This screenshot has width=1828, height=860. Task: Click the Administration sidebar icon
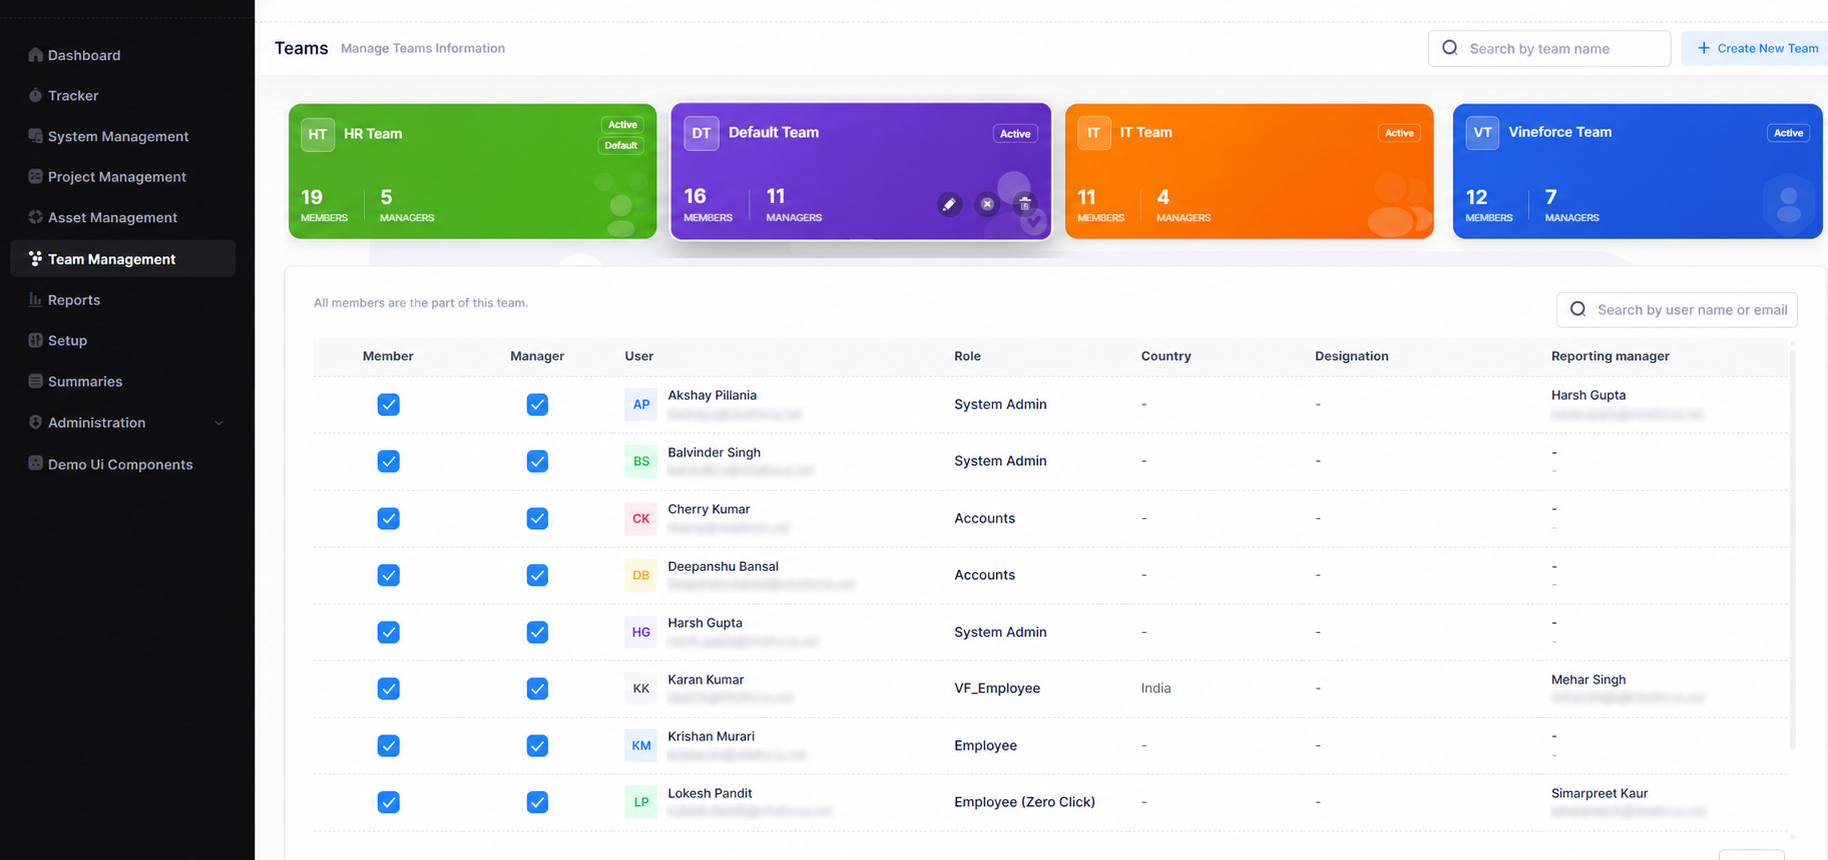[x=35, y=422]
